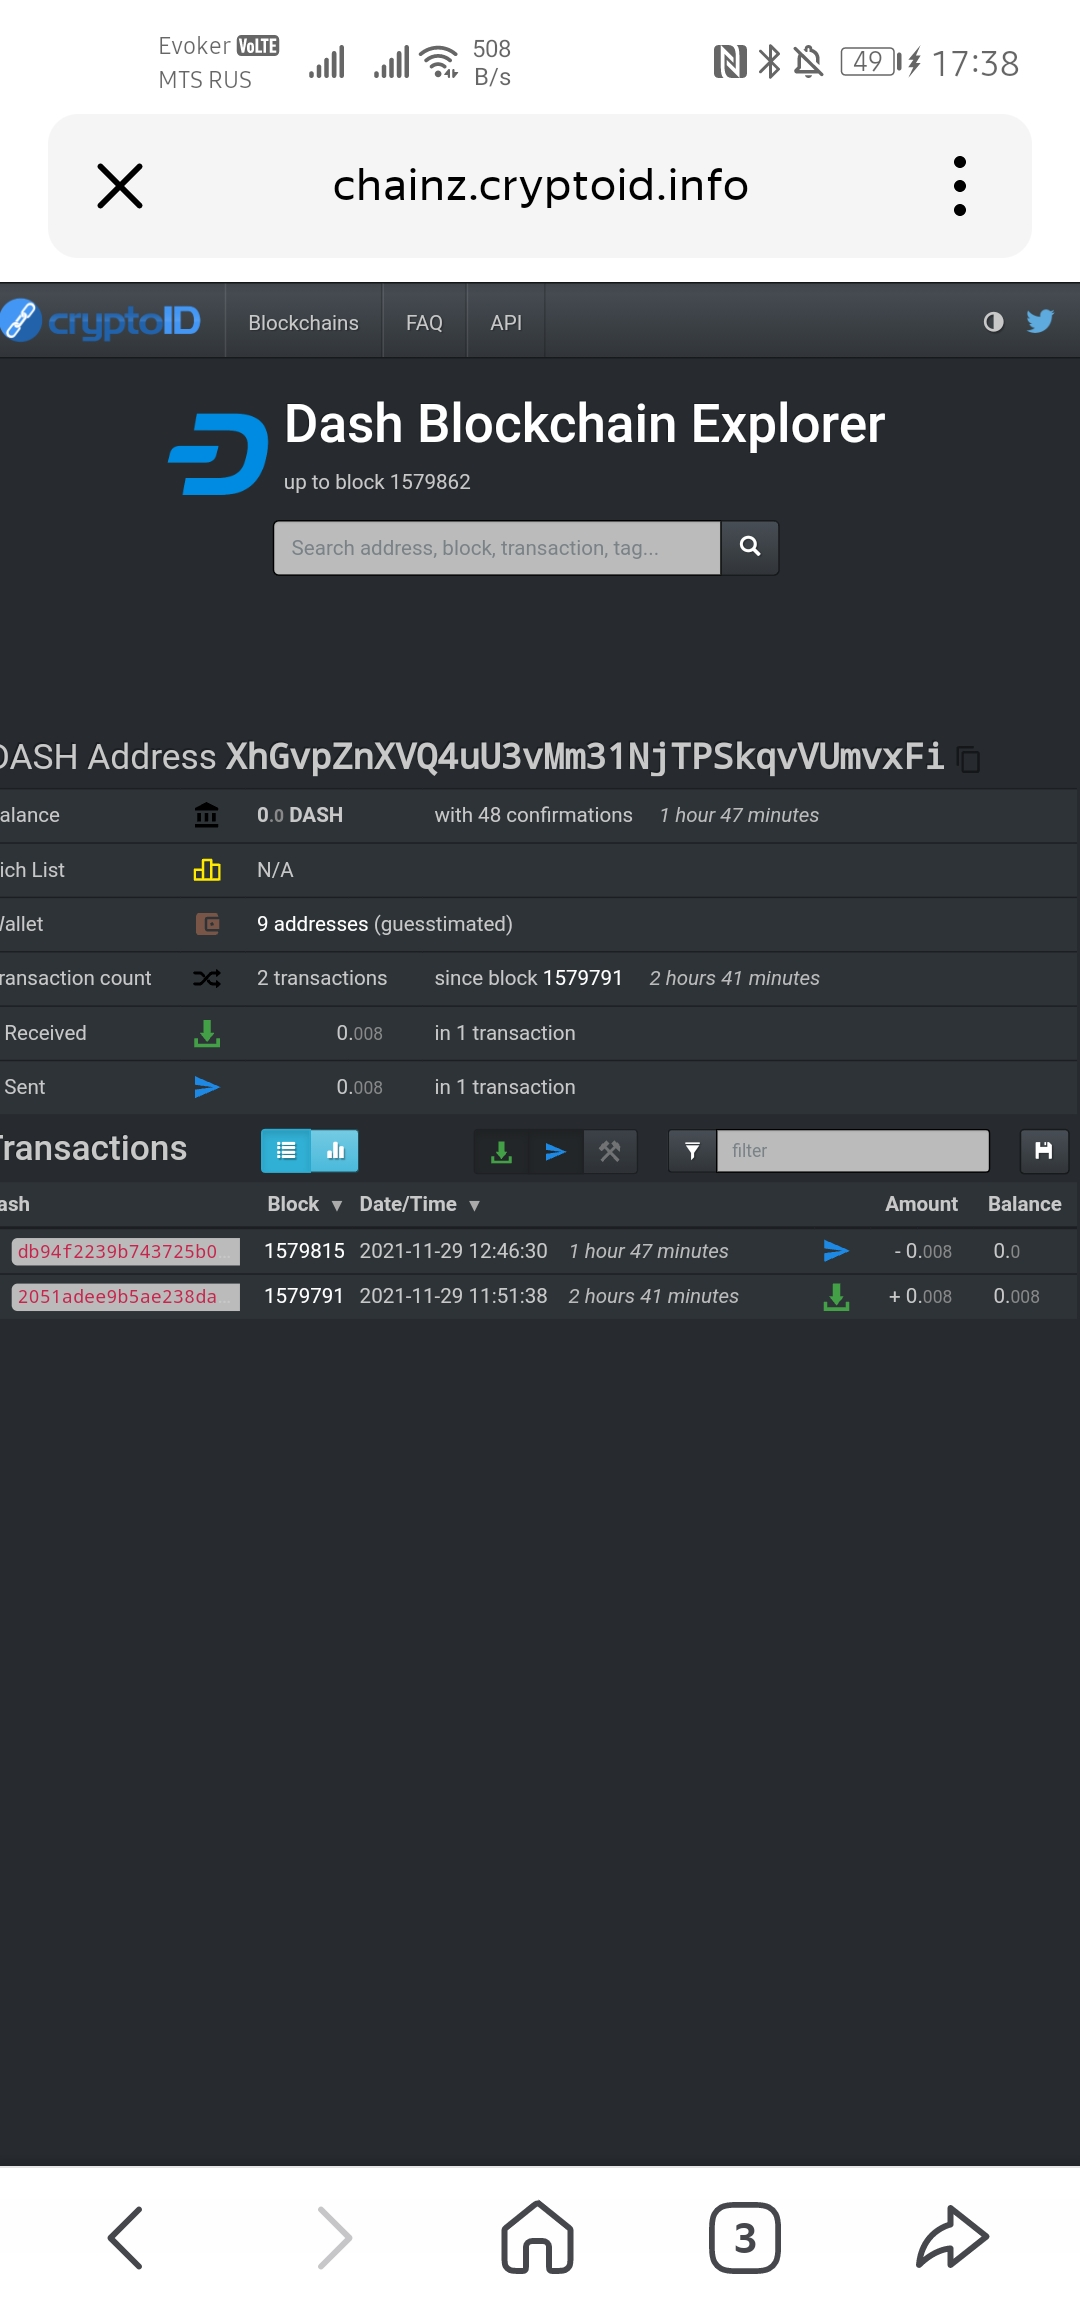Focus the transactions filter text field
Screen dimensions: 1080x2310
(x=853, y=1151)
